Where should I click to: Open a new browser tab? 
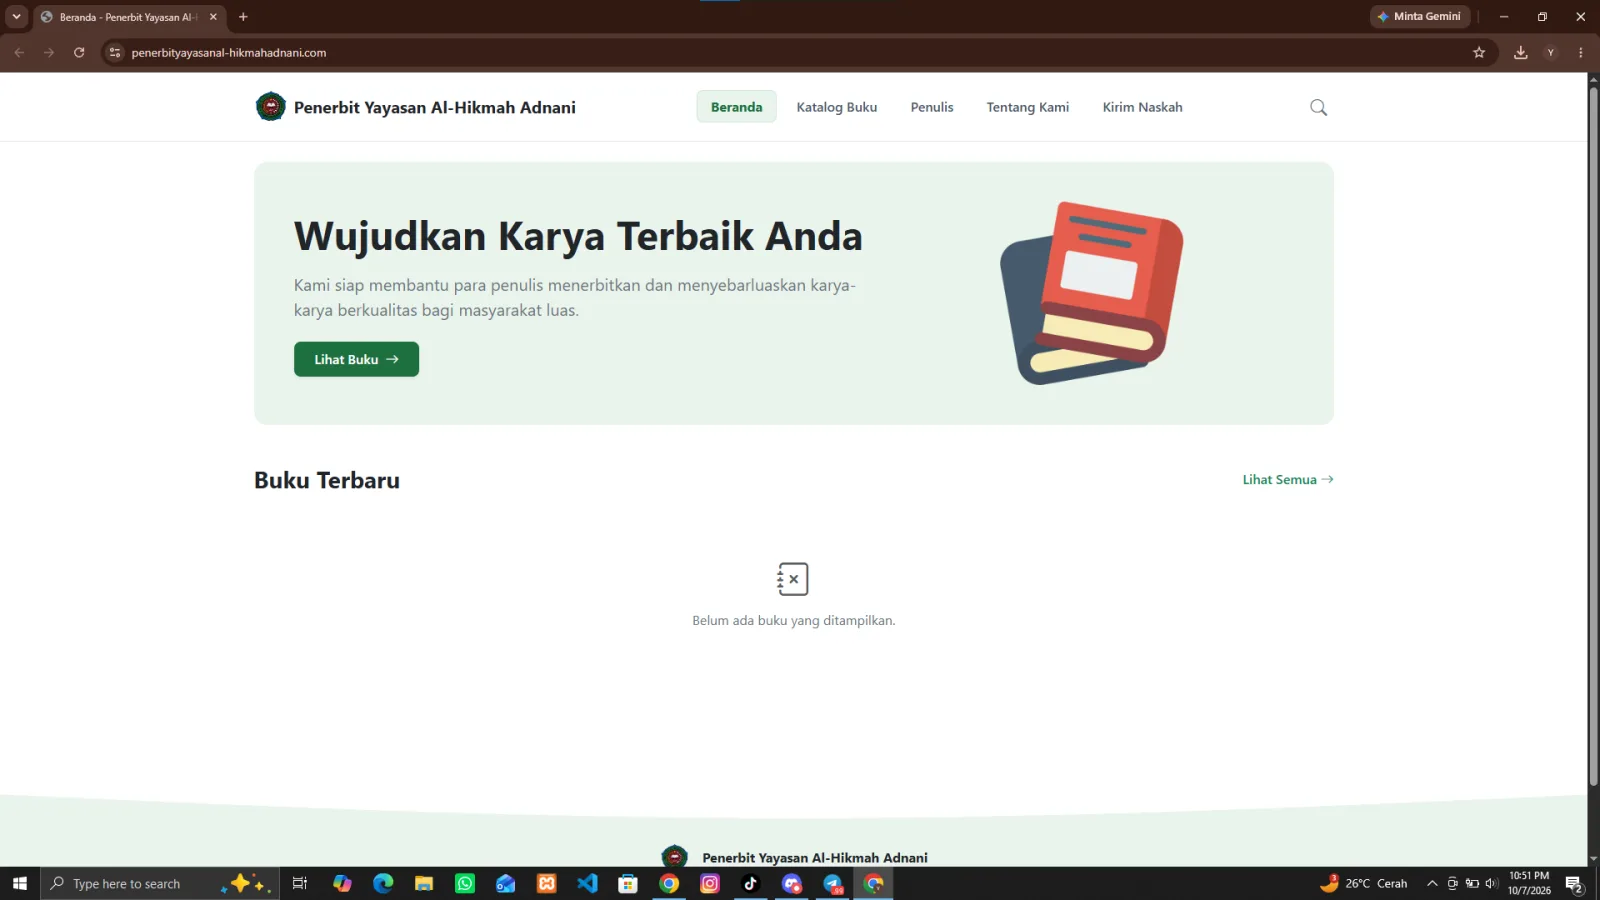243,16
